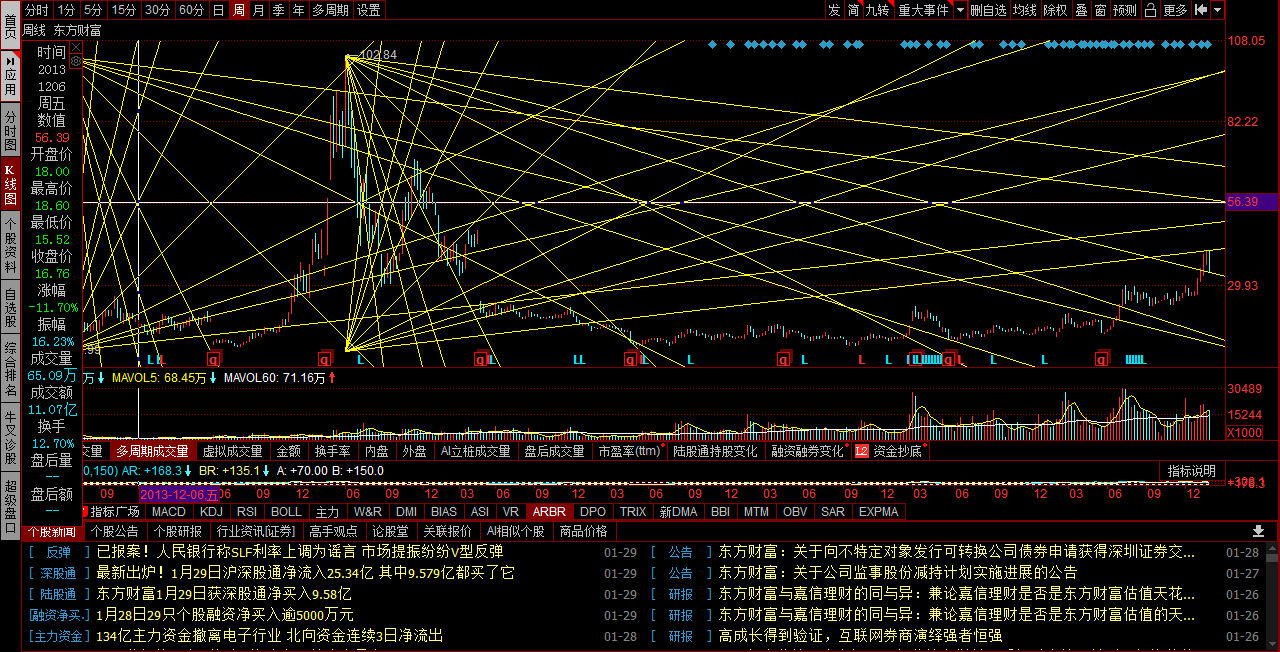Toggle 均线 moving average display
Viewport: 1280px width, 652px height.
[x=1024, y=10]
